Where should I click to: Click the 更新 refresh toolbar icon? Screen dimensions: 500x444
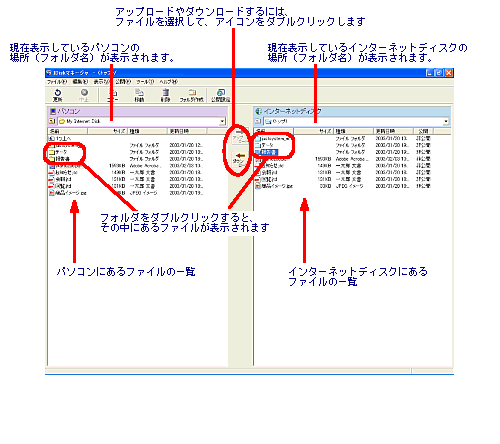58,95
